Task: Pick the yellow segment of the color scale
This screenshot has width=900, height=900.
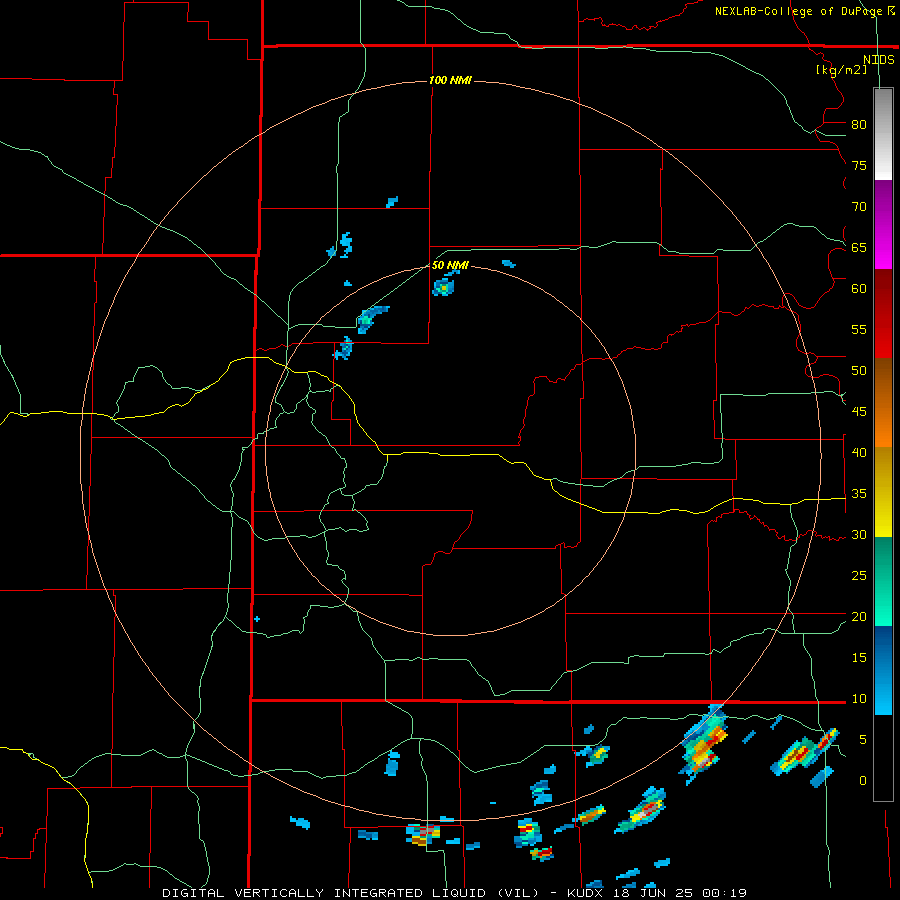Action: click(883, 491)
